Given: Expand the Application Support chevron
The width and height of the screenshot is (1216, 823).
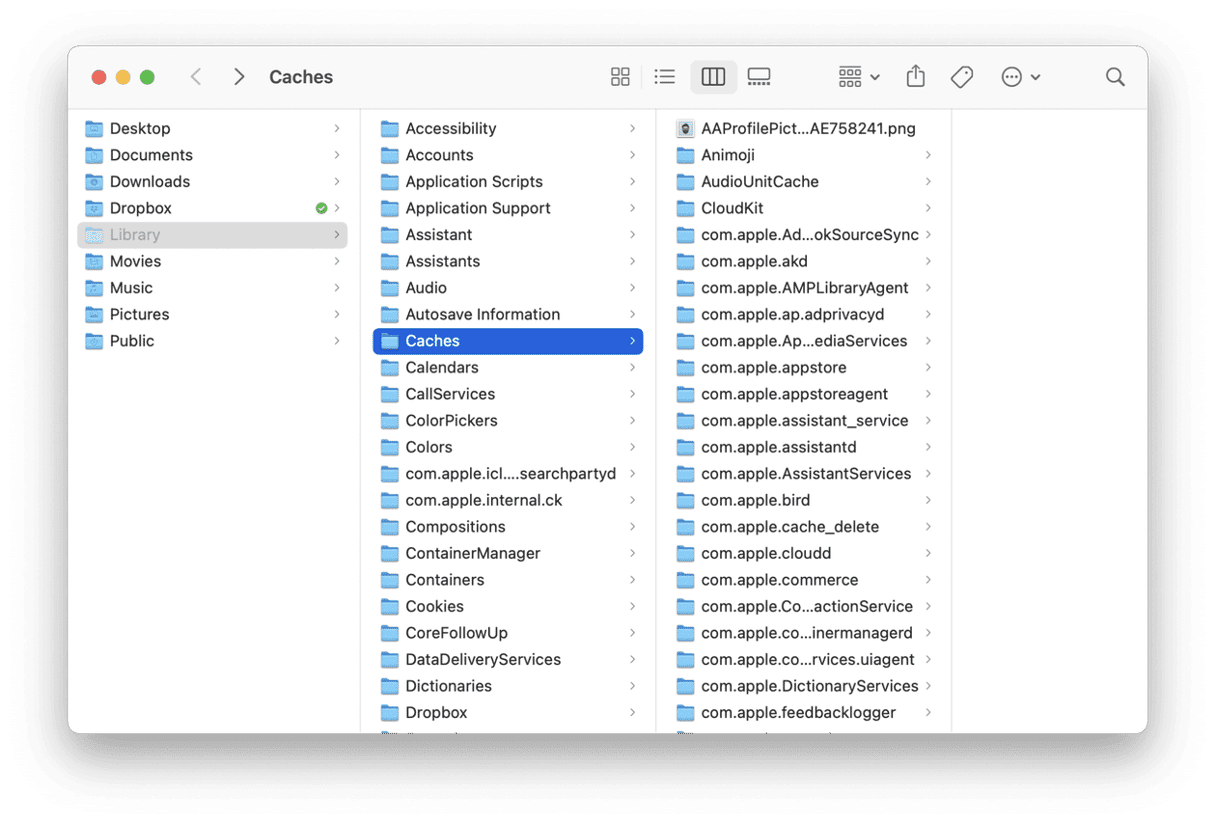Looking at the screenshot, I should point(632,208).
